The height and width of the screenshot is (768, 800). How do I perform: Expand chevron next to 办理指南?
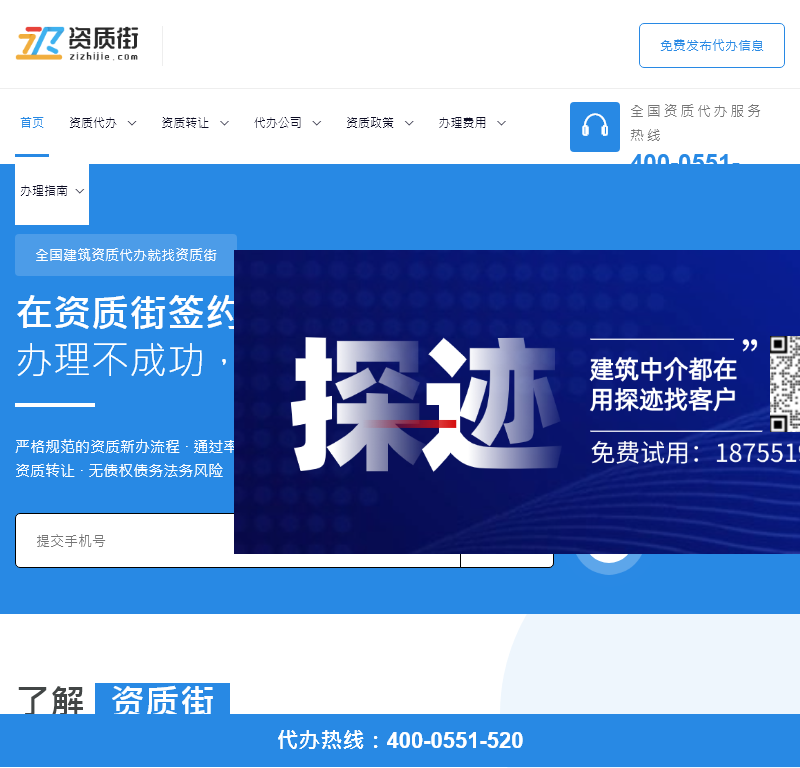[x=80, y=191]
